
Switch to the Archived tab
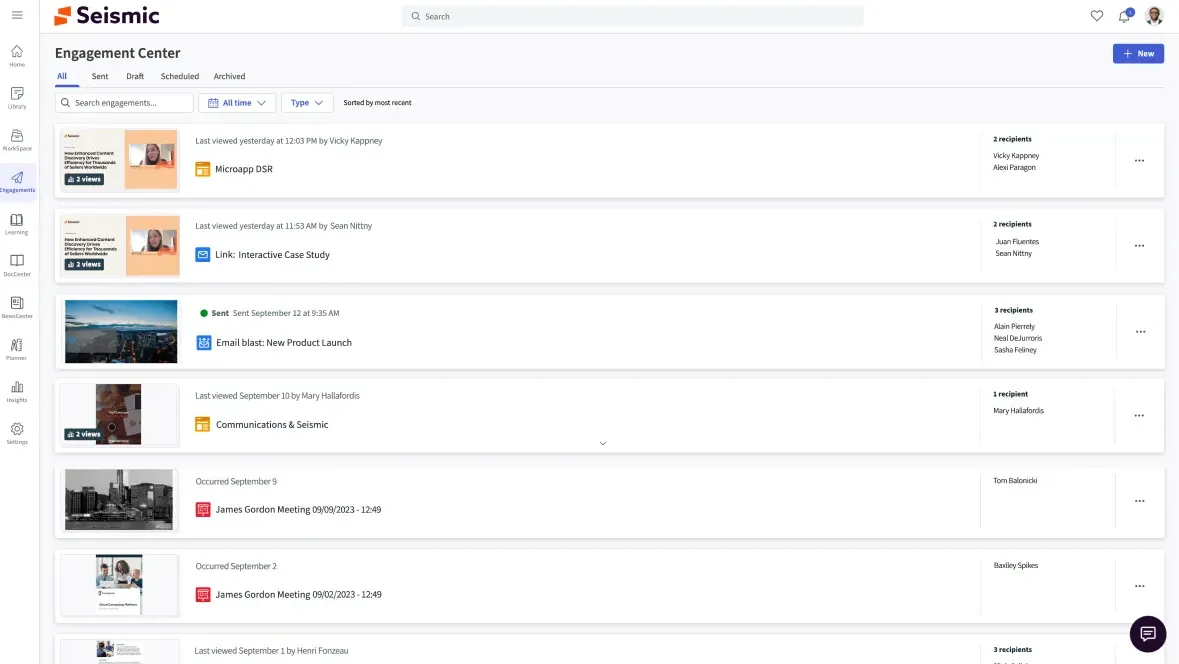229,76
